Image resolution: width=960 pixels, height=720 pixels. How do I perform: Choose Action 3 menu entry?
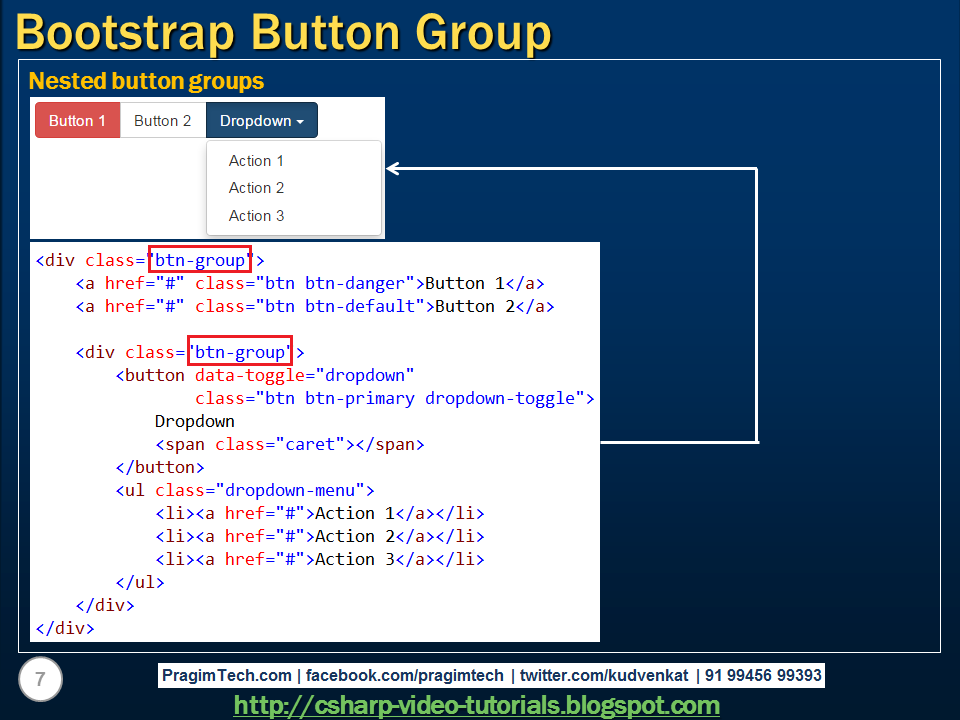(256, 215)
